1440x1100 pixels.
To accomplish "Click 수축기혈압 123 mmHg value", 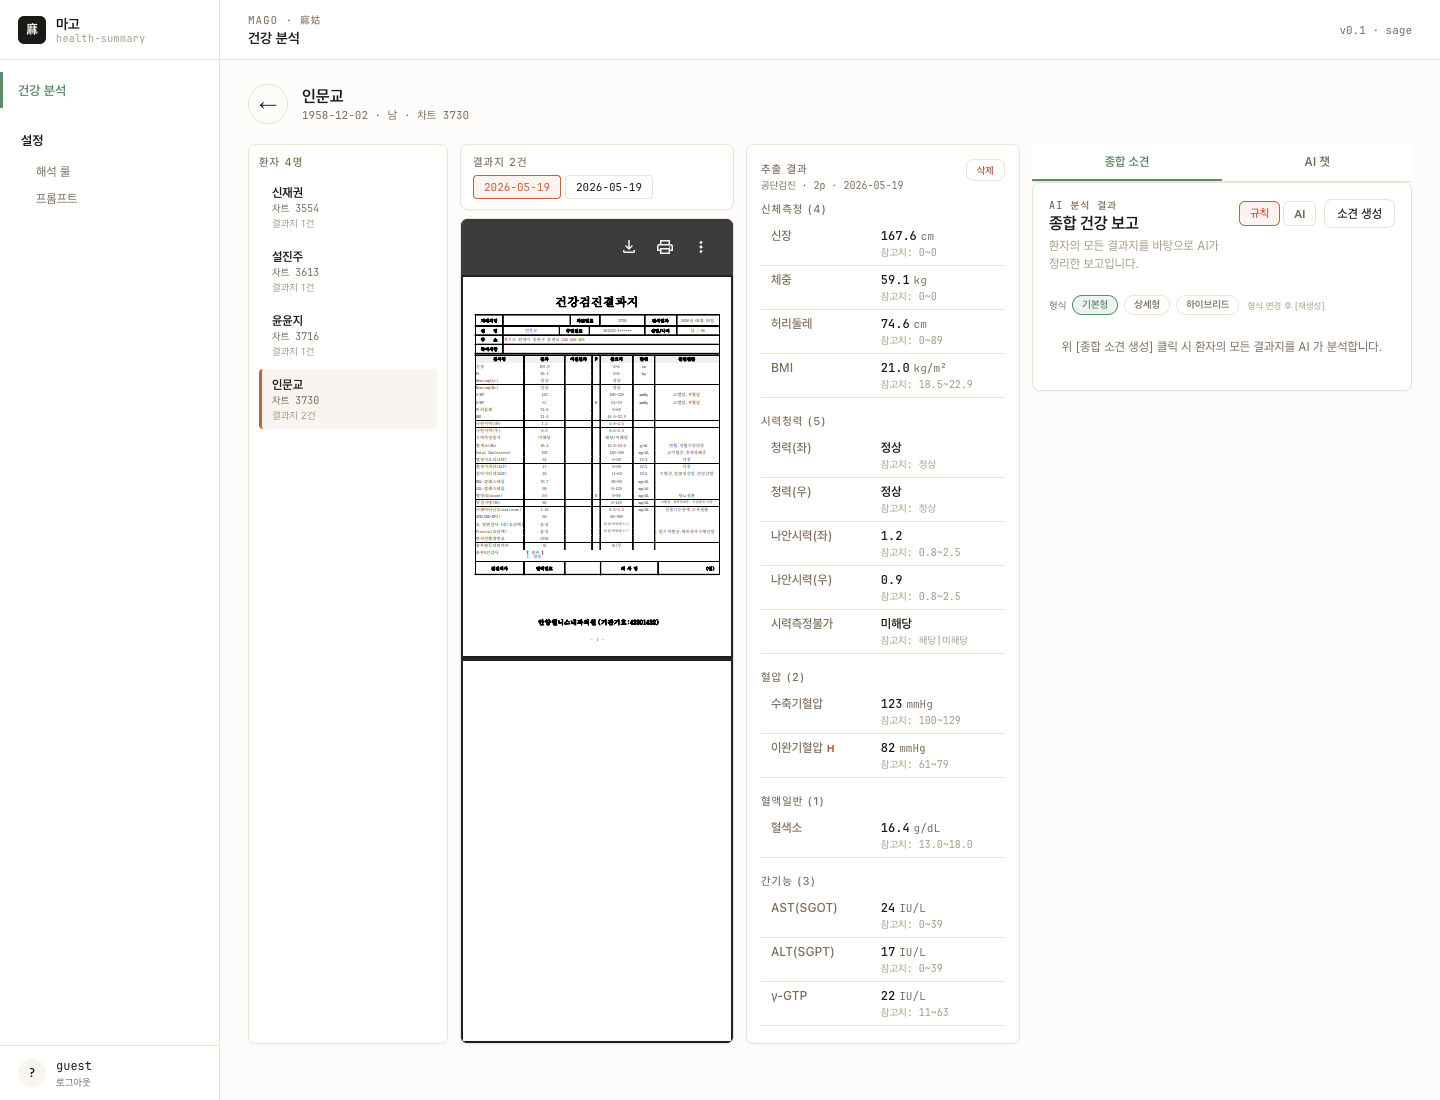I will click(x=906, y=704).
